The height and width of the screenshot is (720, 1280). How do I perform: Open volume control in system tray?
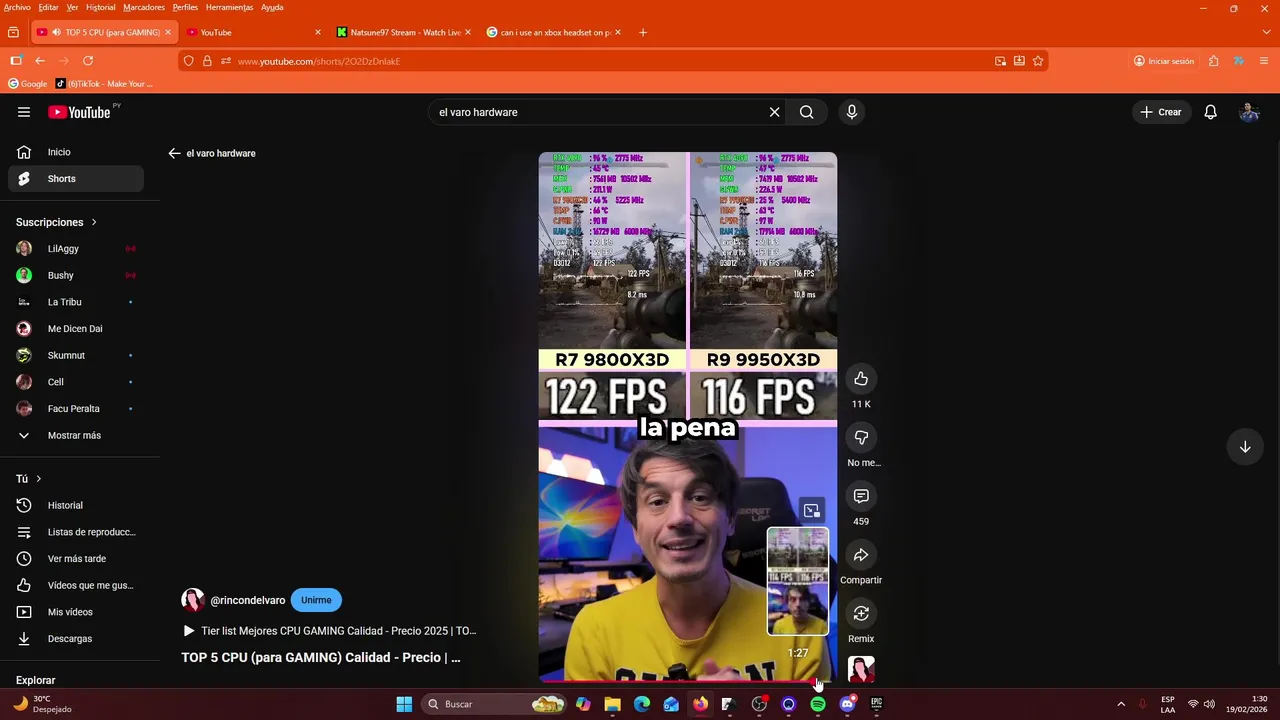point(1209,704)
